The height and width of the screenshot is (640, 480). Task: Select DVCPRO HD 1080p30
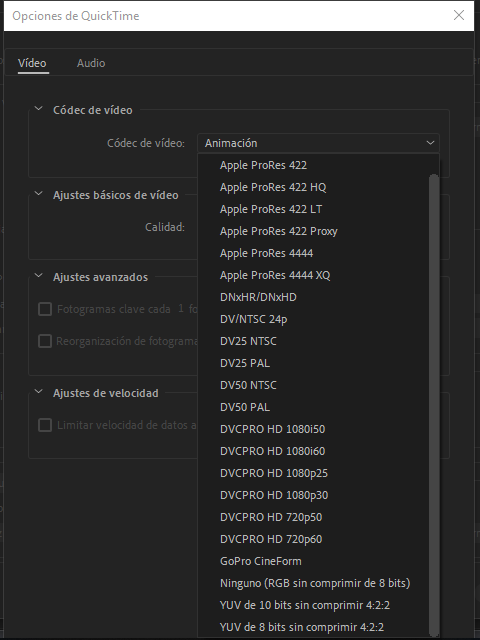313,496
